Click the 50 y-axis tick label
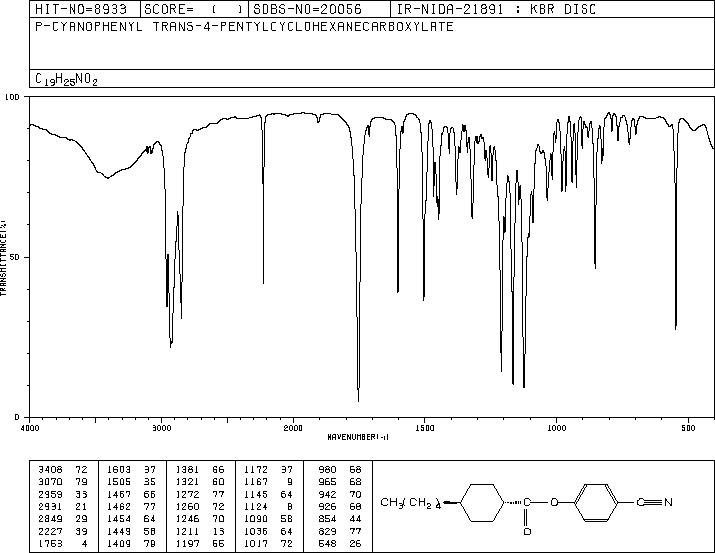Image resolution: width=715 pixels, height=553 pixels. pyautogui.click(x=15, y=257)
